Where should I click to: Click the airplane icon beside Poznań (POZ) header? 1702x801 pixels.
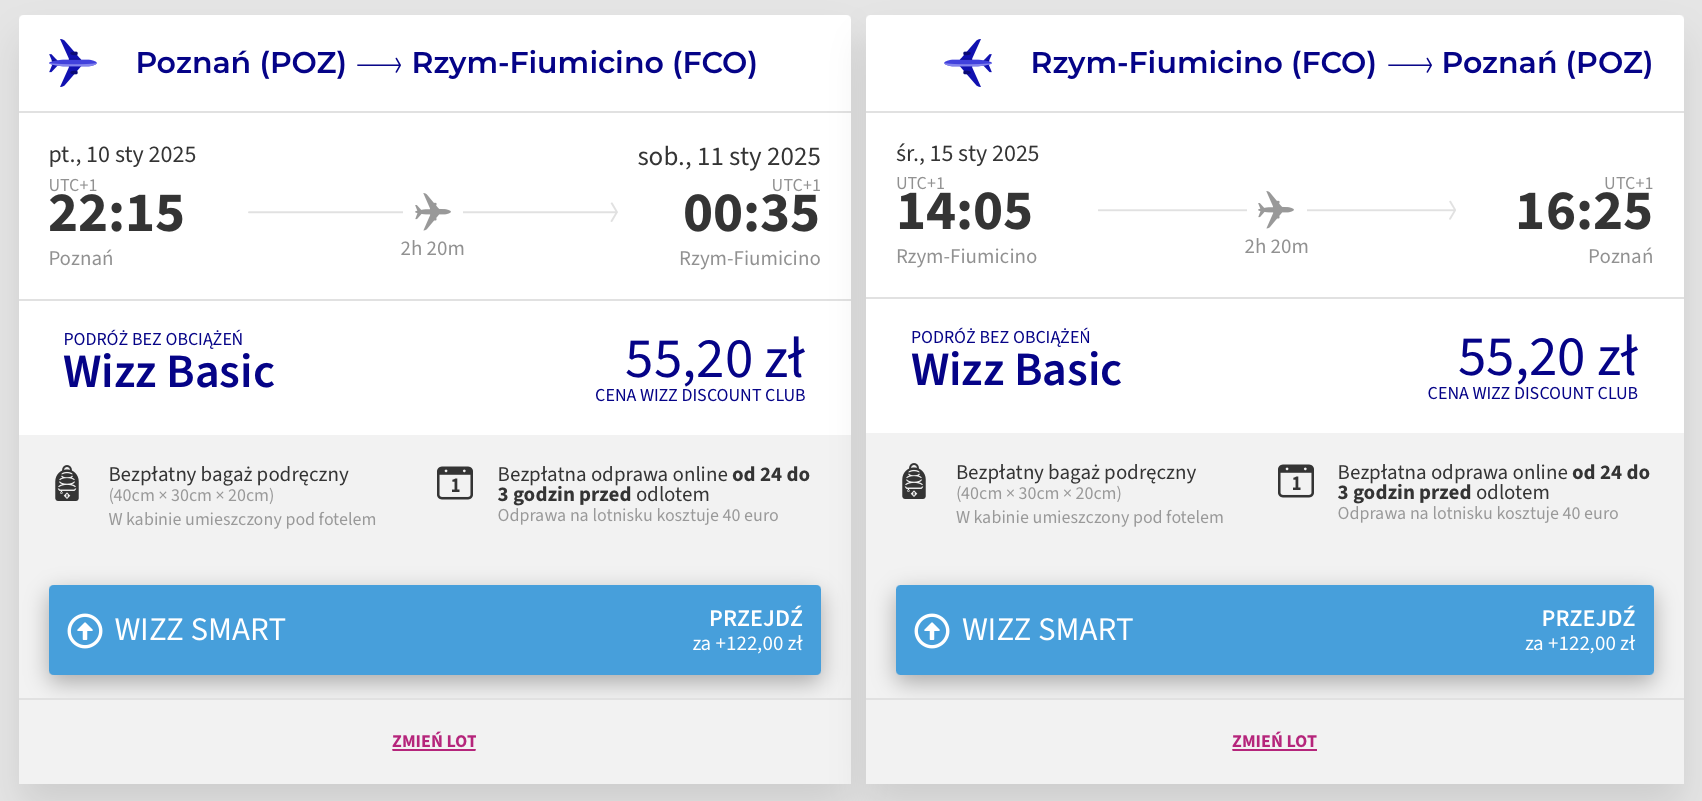click(x=72, y=63)
